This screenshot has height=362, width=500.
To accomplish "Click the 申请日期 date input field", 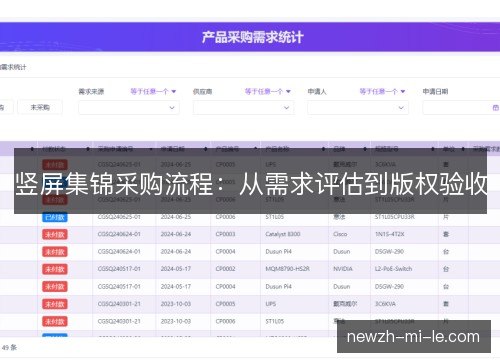I will pos(461,108).
